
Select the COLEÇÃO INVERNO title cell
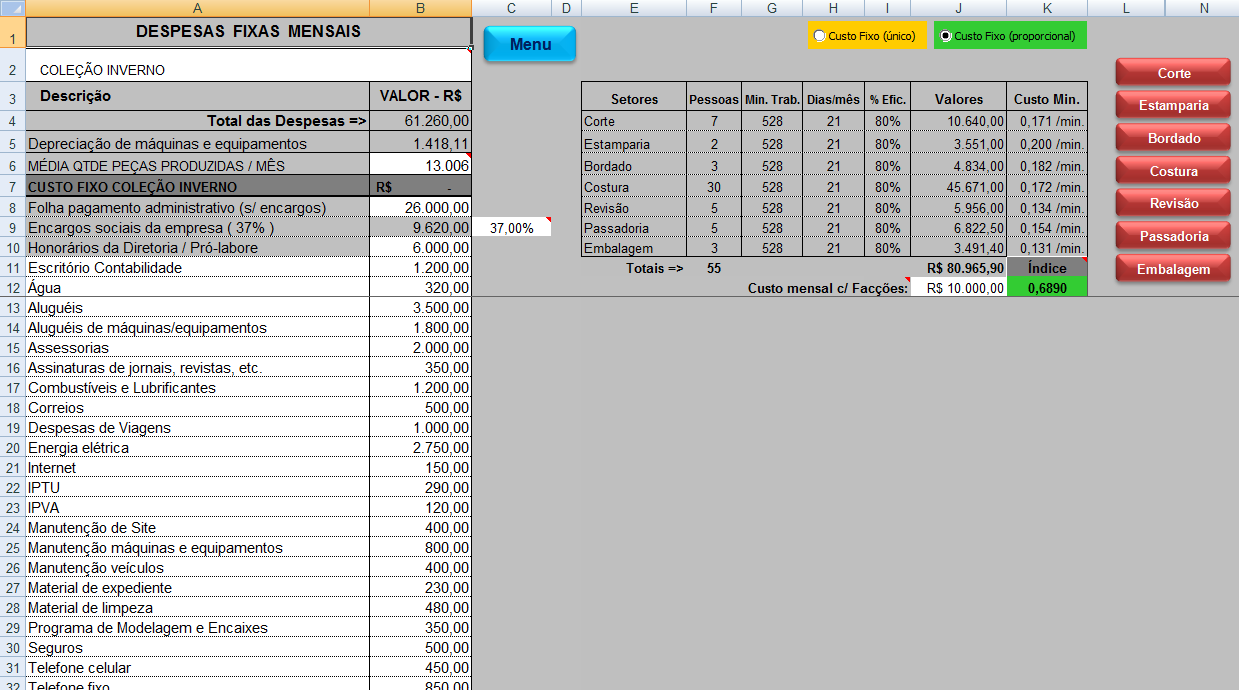248,70
